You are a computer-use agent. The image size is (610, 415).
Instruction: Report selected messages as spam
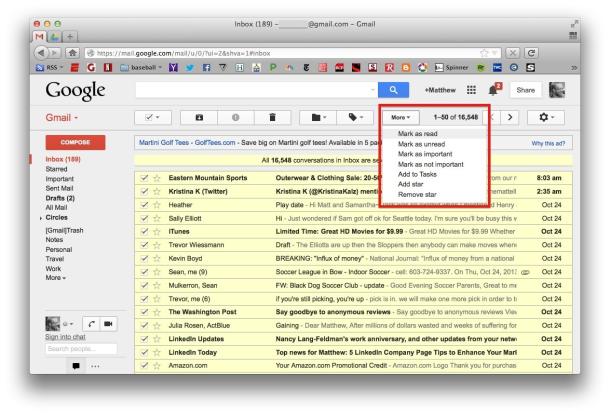click(235, 117)
